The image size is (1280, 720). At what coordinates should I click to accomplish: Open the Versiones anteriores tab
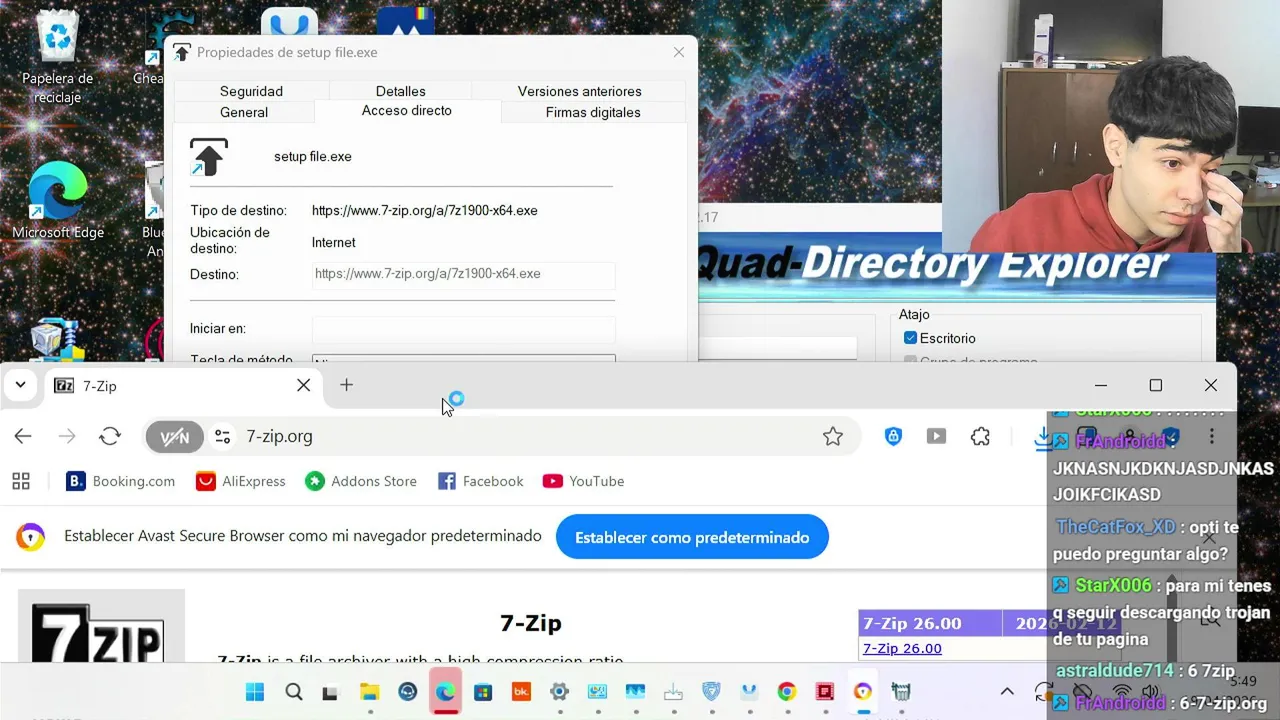pos(579,91)
